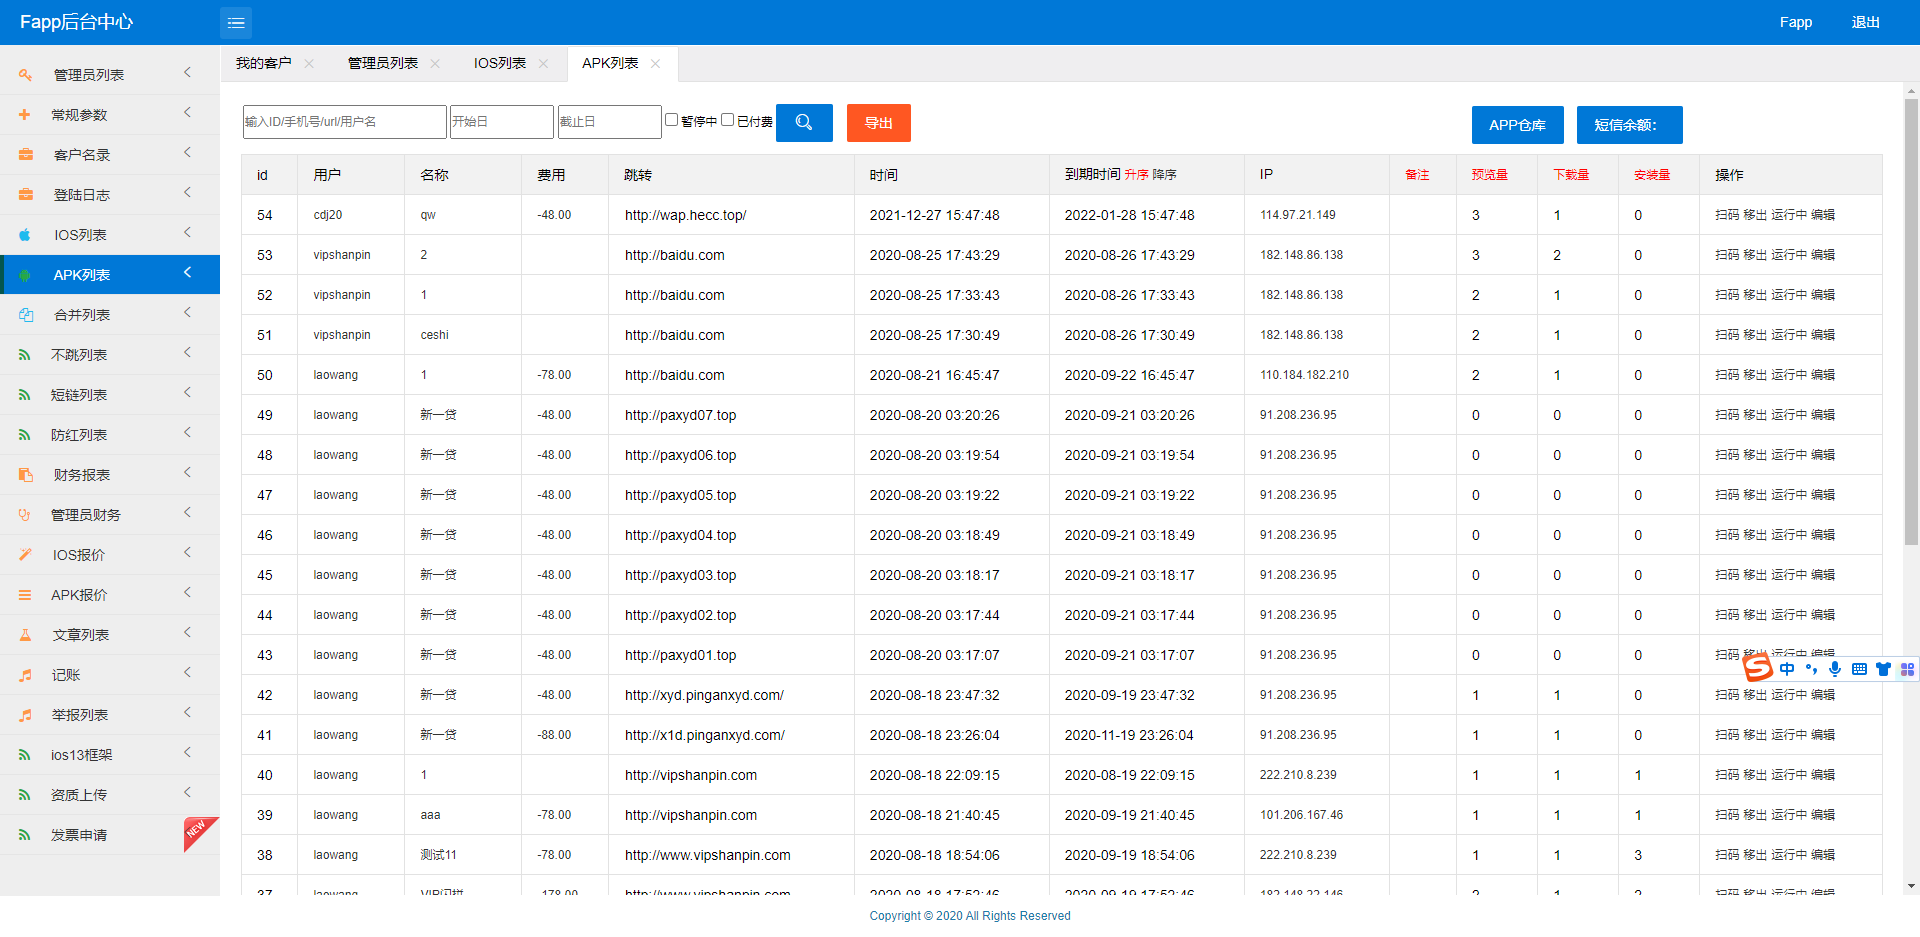
Task: Click the key icon beside 管理员列表
Action: (25, 75)
